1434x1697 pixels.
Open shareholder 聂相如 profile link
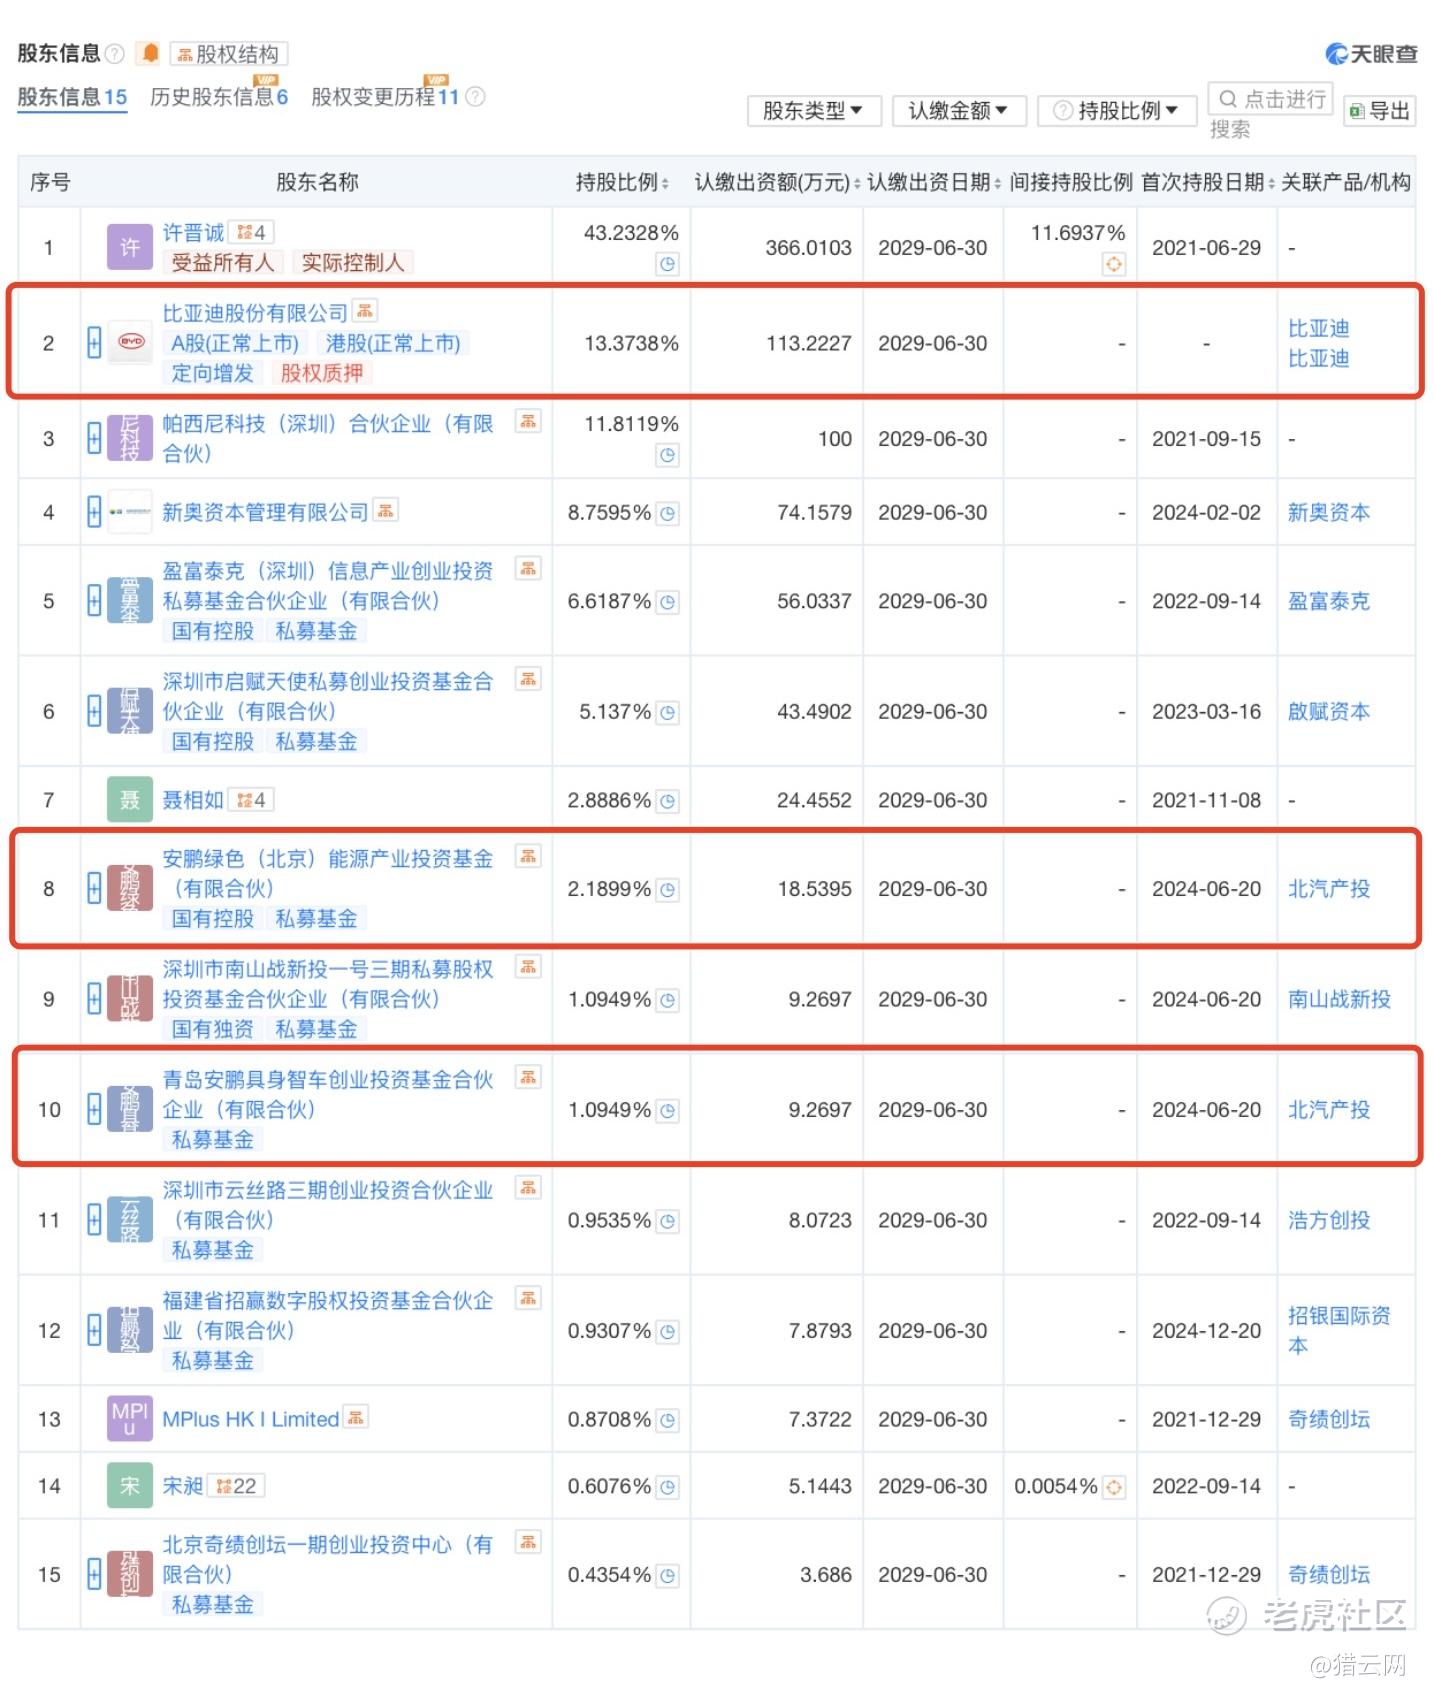193,800
